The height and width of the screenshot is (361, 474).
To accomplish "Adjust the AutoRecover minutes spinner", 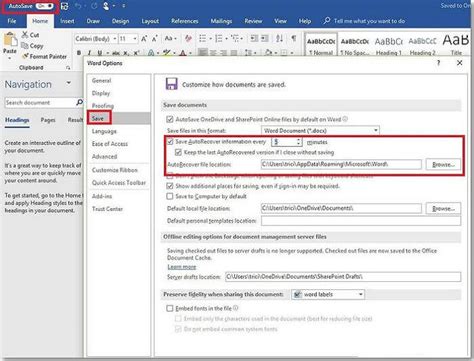I will point(299,142).
